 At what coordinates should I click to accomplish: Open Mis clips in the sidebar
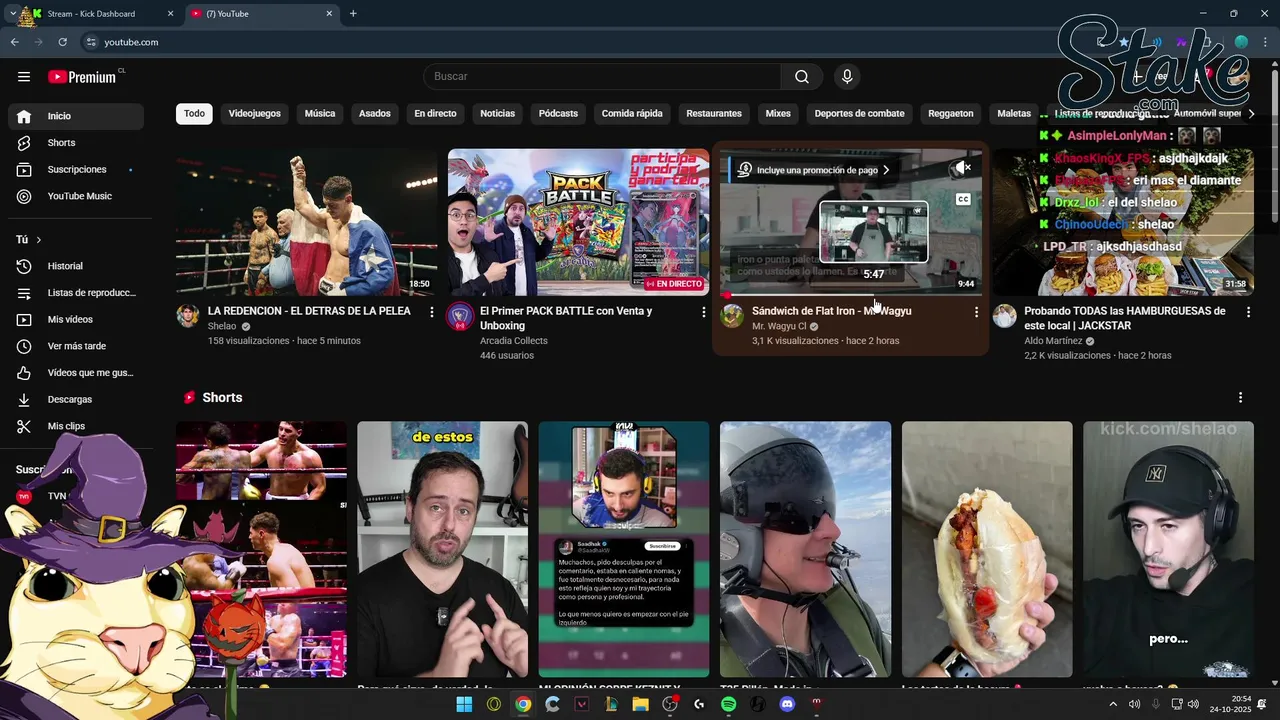click(76, 426)
